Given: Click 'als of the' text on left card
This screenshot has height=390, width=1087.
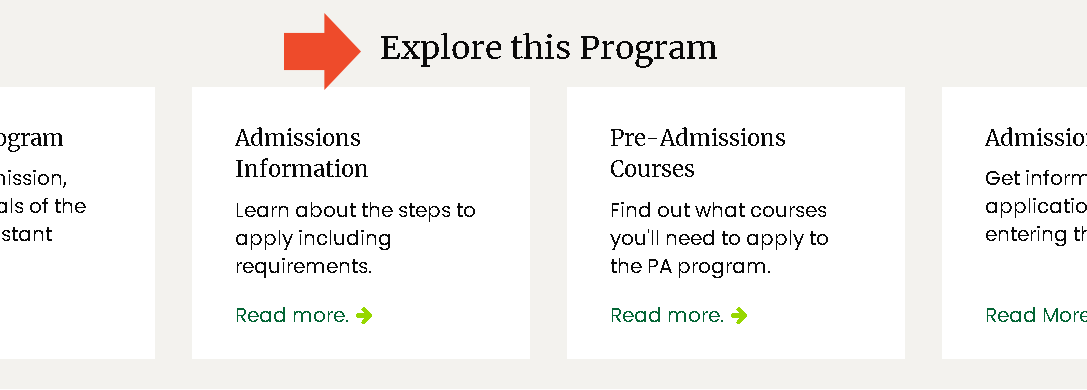Looking at the screenshot, I should click(43, 206).
